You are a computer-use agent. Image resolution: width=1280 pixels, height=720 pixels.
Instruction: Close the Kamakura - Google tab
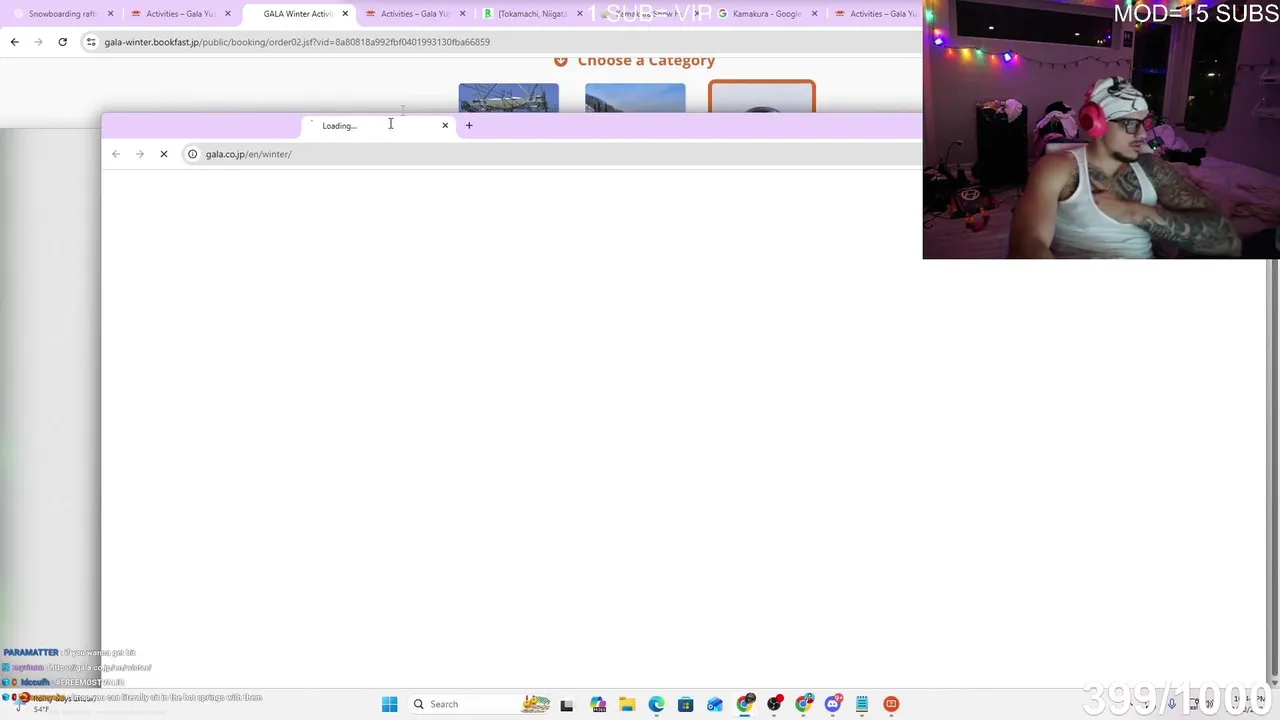pyautogui.click(x=814, y=14)
